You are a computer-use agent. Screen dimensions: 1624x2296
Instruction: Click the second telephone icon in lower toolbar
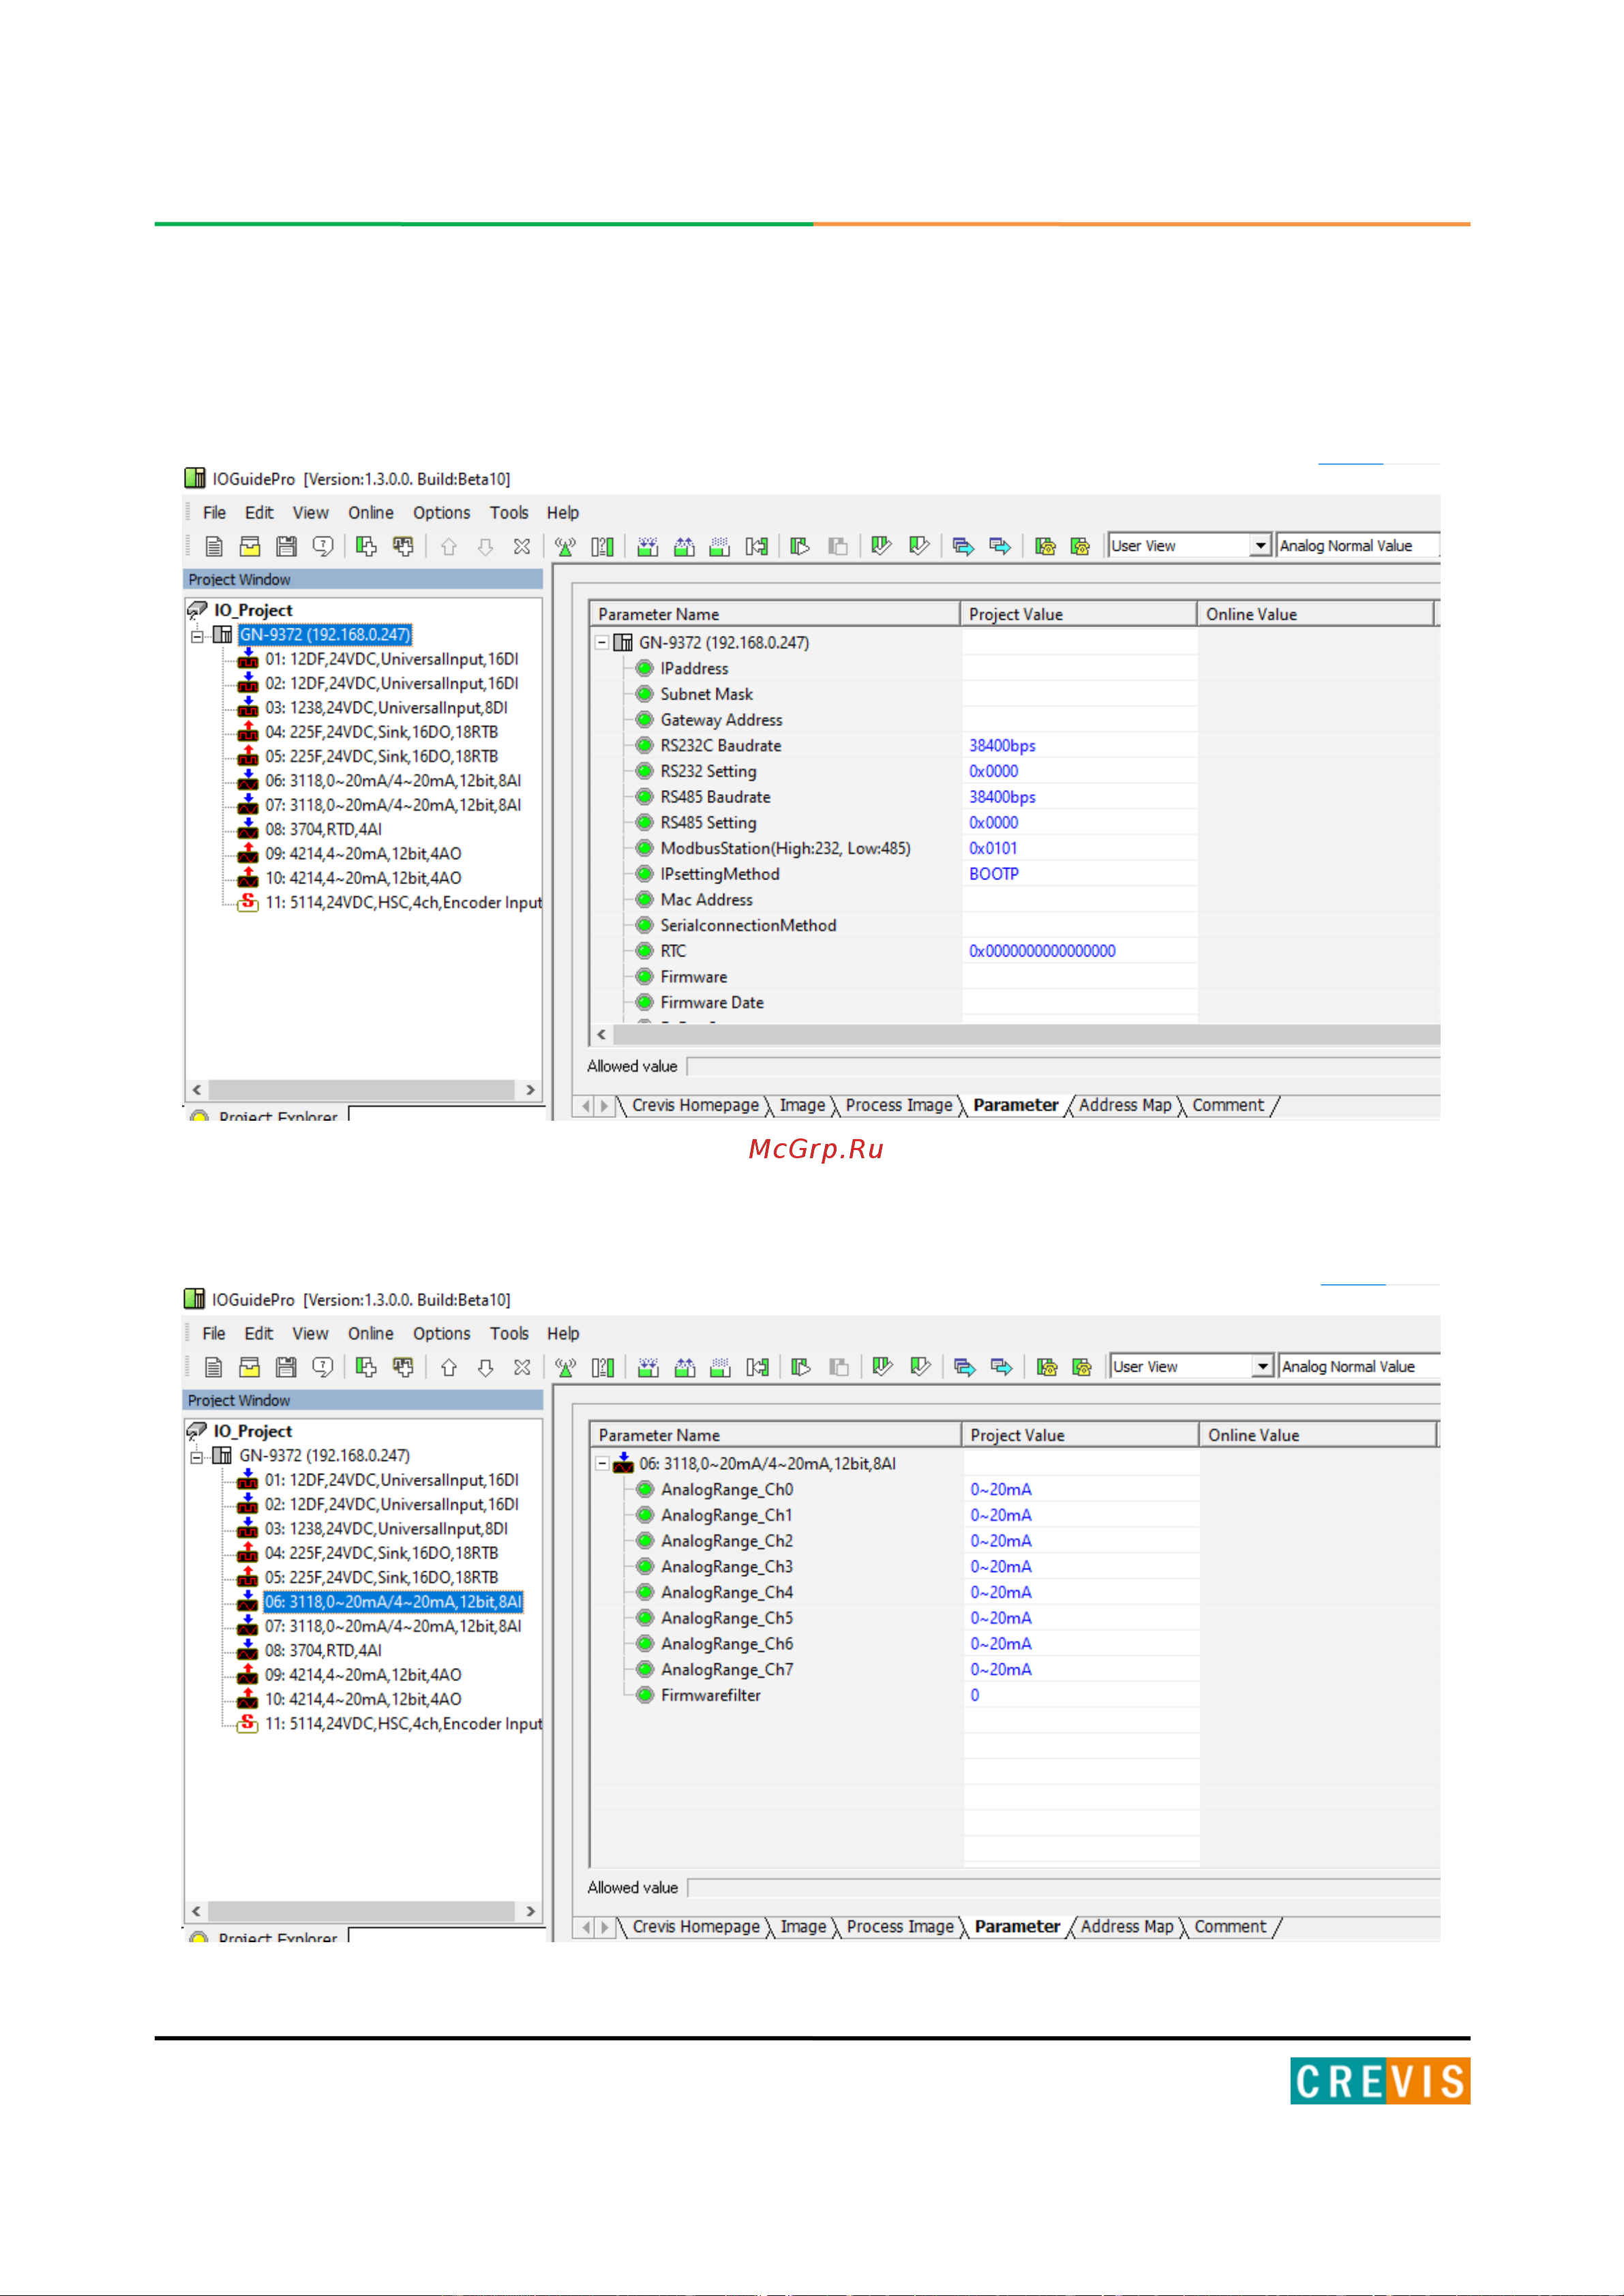click(x=1082, y=1367)
